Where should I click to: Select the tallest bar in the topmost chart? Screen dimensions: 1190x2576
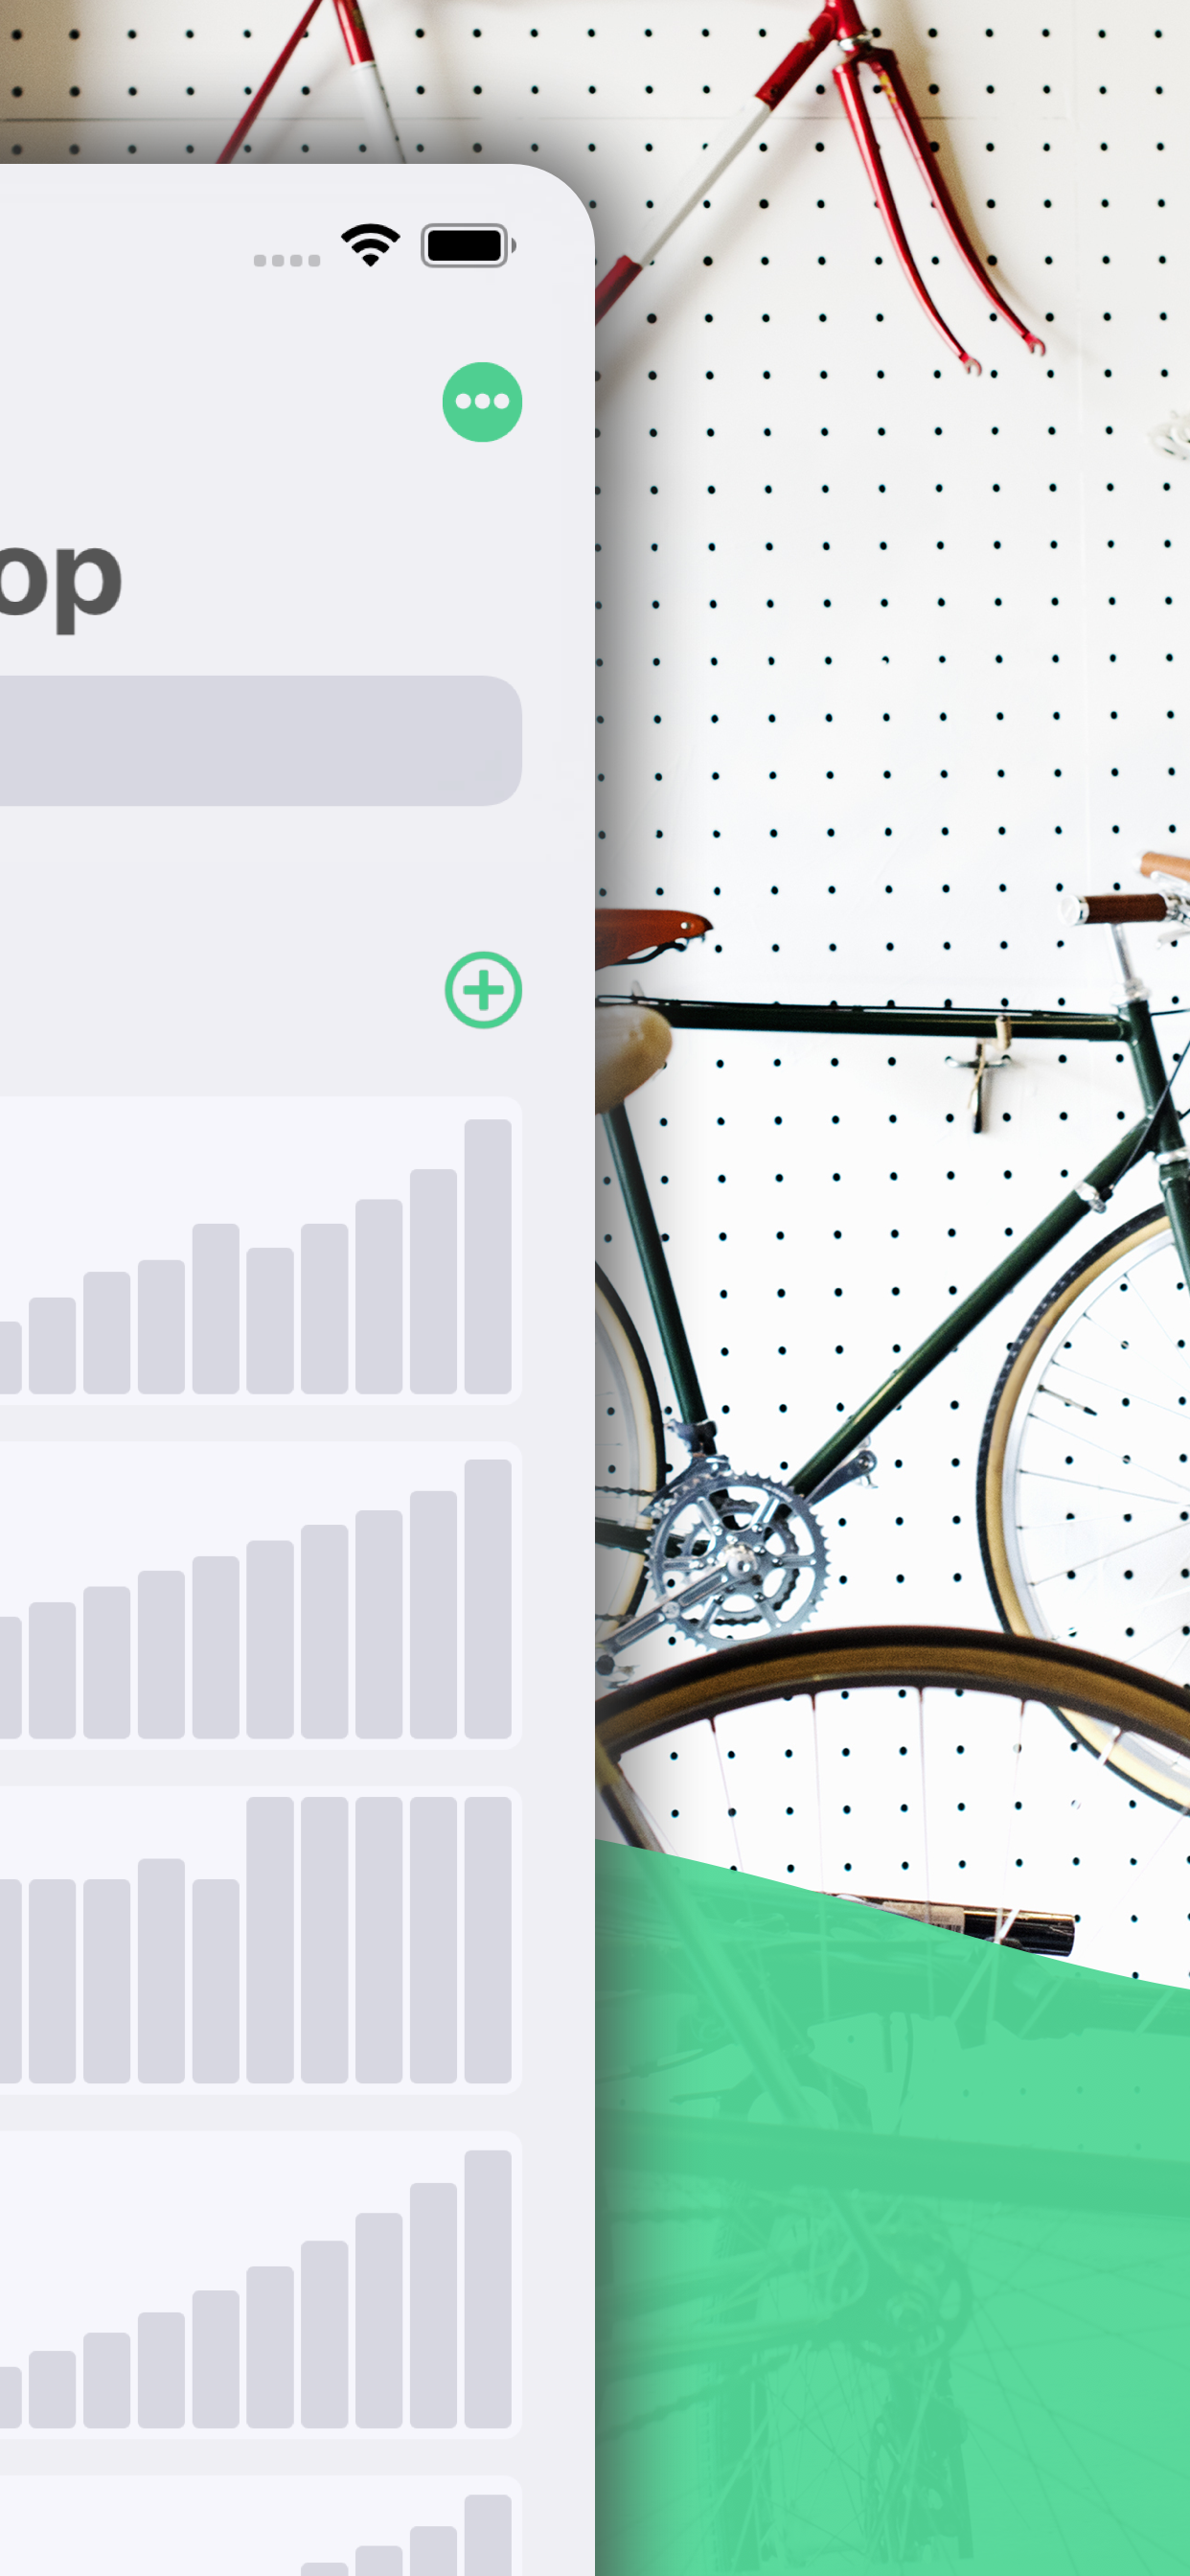point(488,1256)
